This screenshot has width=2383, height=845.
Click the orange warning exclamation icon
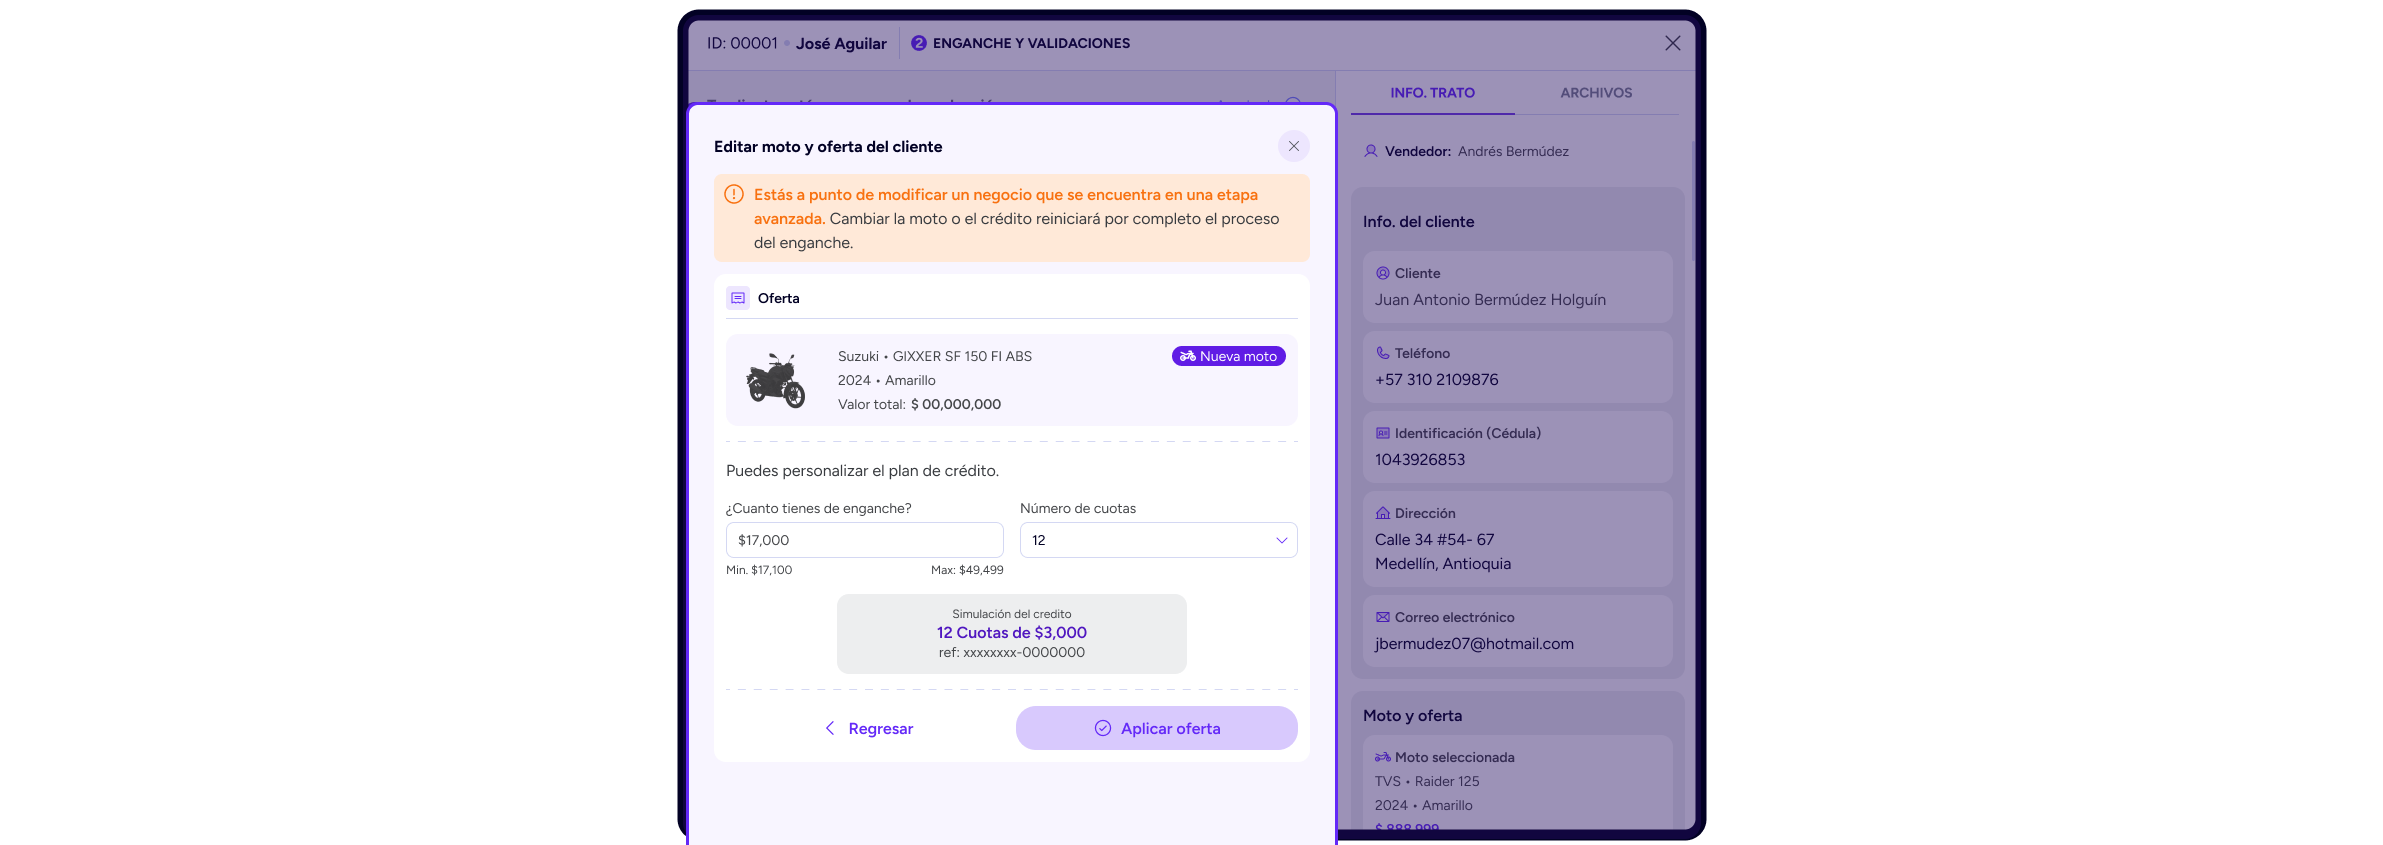734,194
